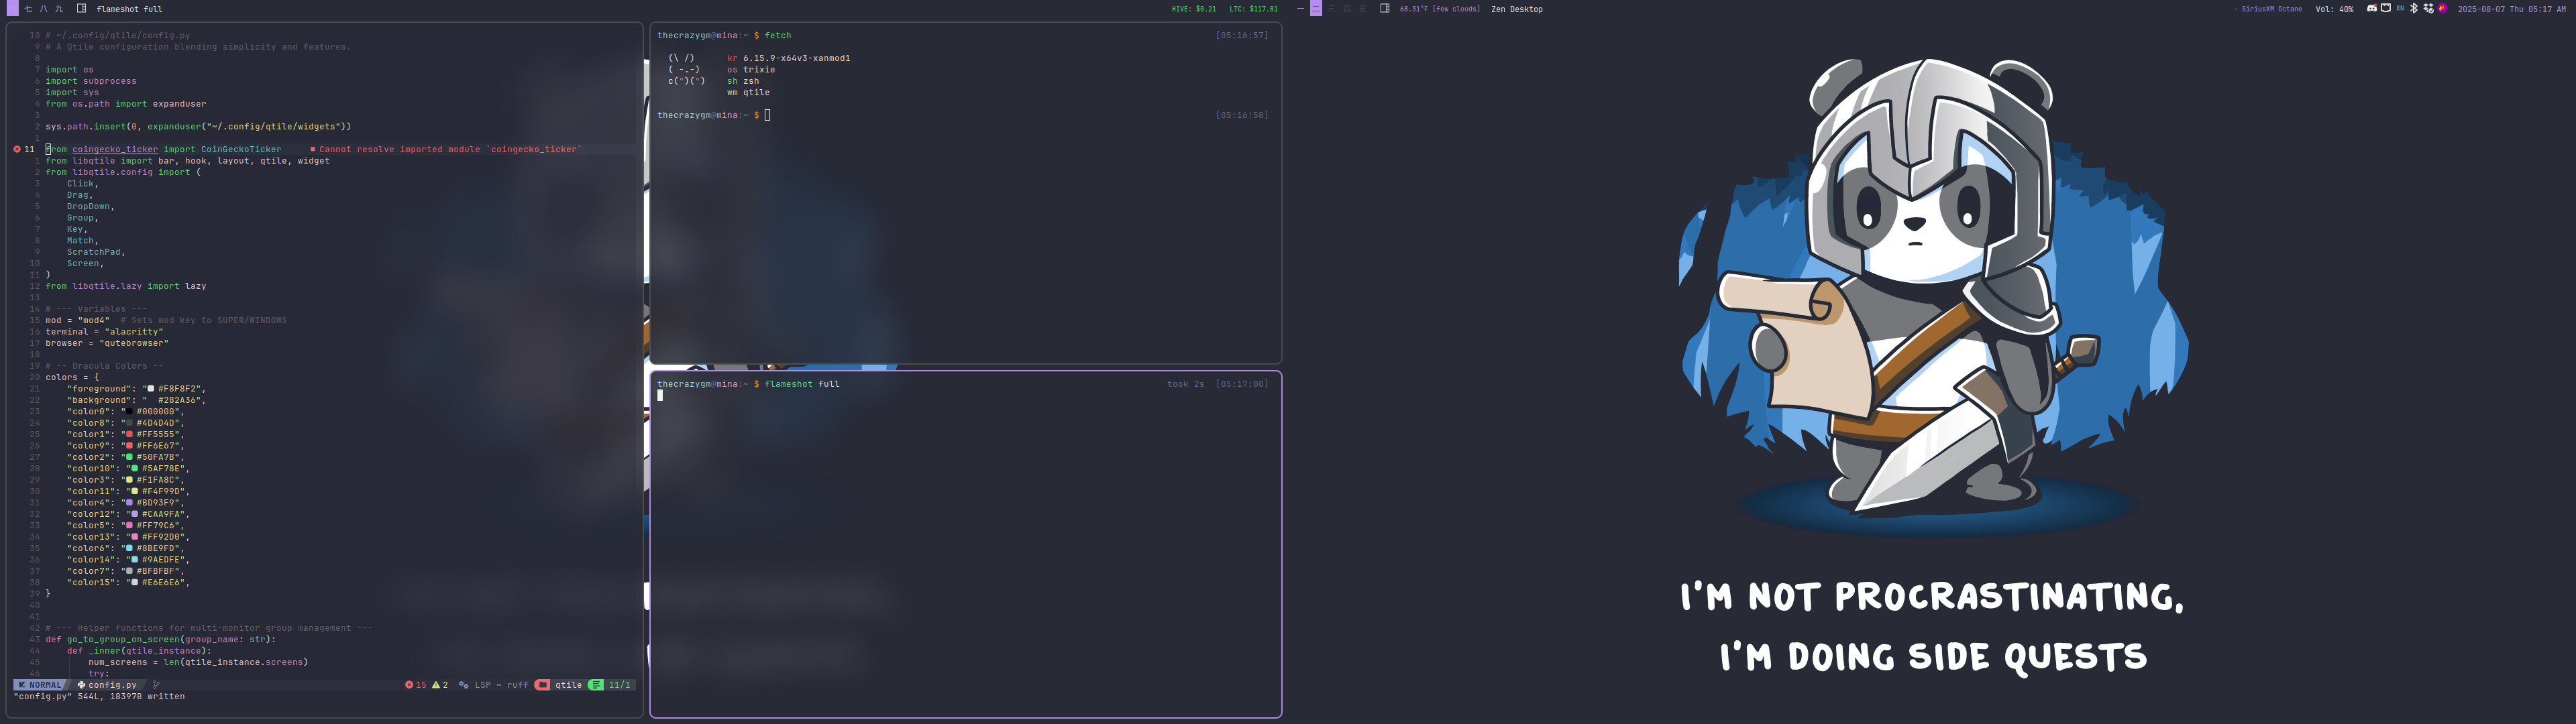The width and height of the screenshot is (2576, 724).
Task: Click git branch icon in statusline
Action: coord(156,685)
